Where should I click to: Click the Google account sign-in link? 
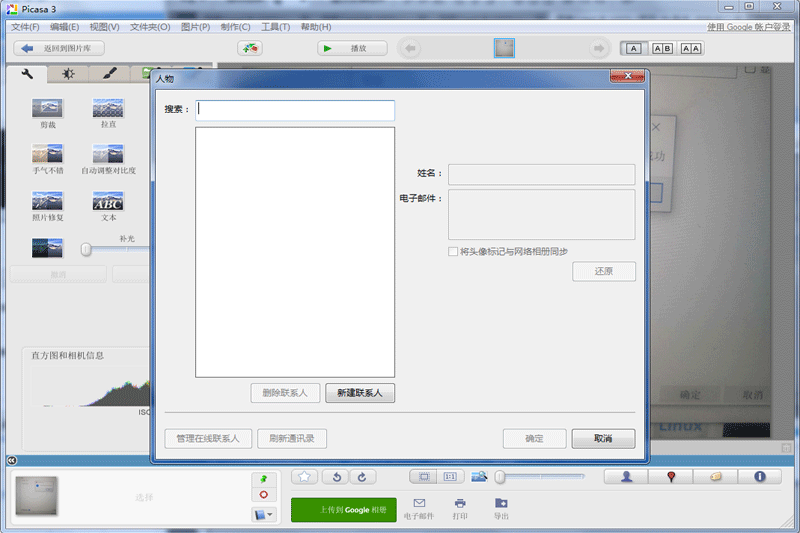point(748,27)
